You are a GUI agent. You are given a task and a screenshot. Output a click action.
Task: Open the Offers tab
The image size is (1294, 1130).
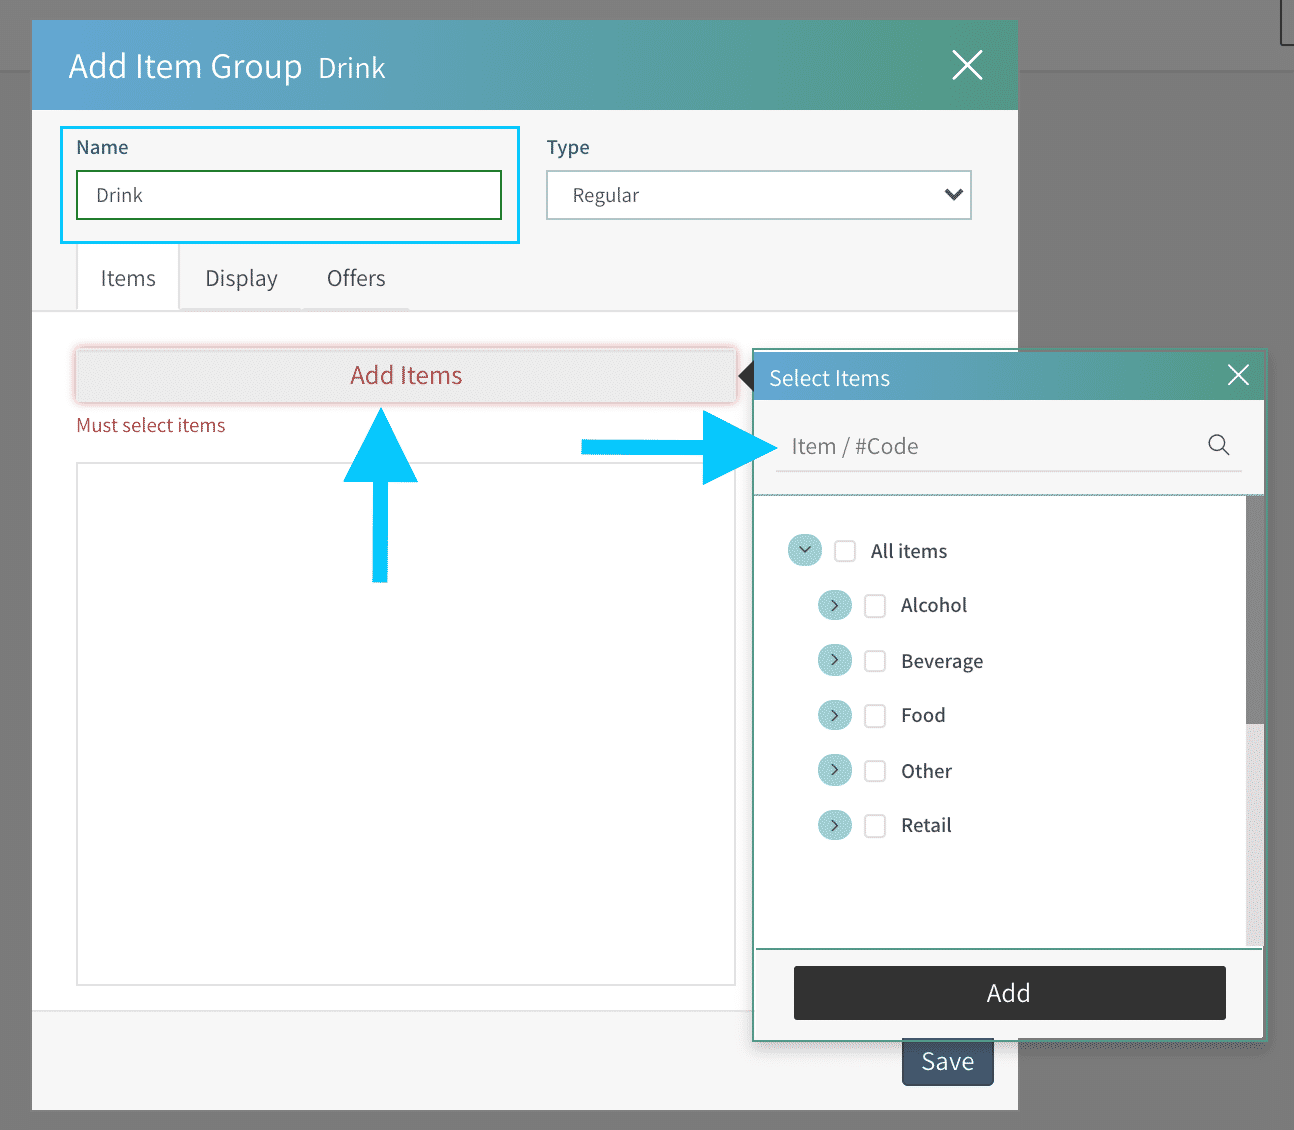(x=356, y=278)
